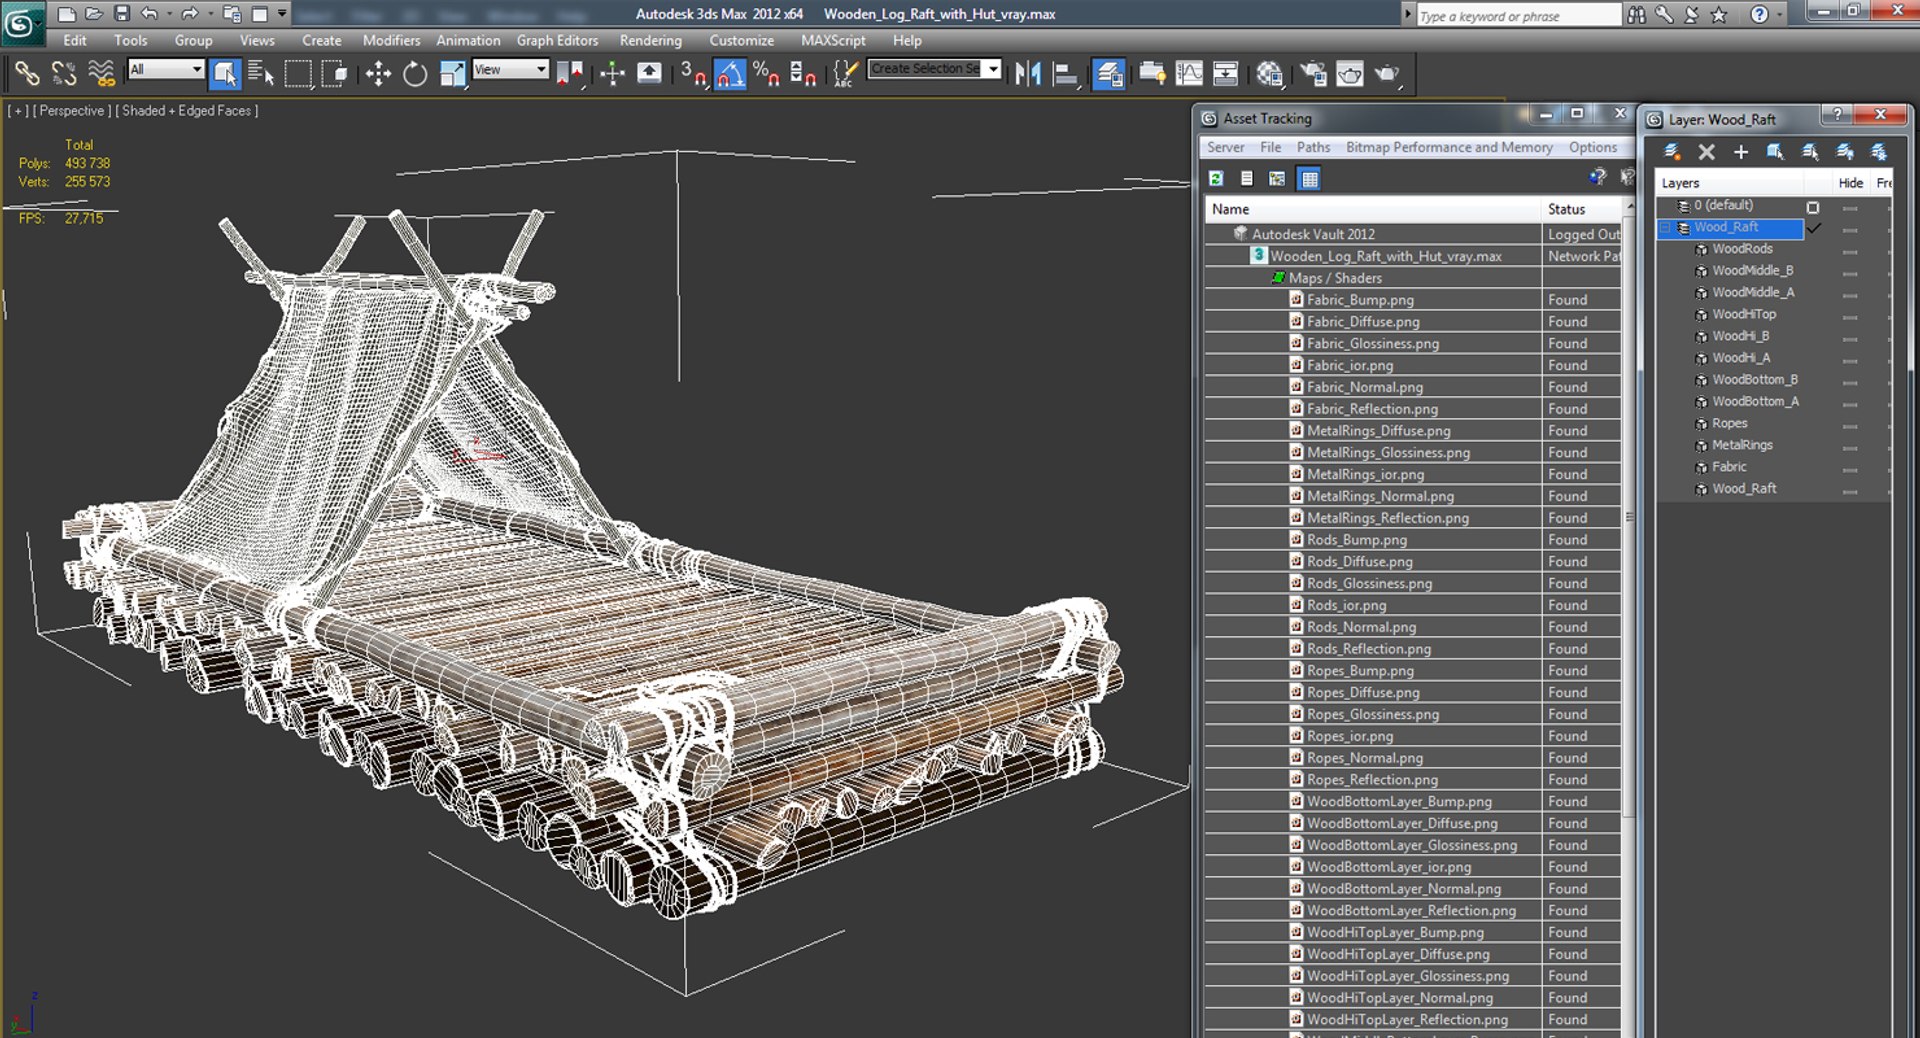Refresh the Asset Tracking list
This screenshot has width=1920, height=1038.
[1216, 178]
